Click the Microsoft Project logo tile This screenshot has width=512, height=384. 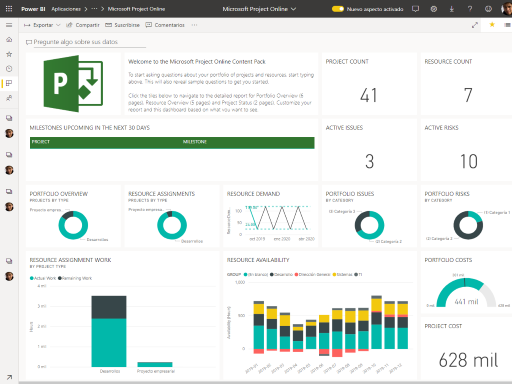click(x=73, y=84)
